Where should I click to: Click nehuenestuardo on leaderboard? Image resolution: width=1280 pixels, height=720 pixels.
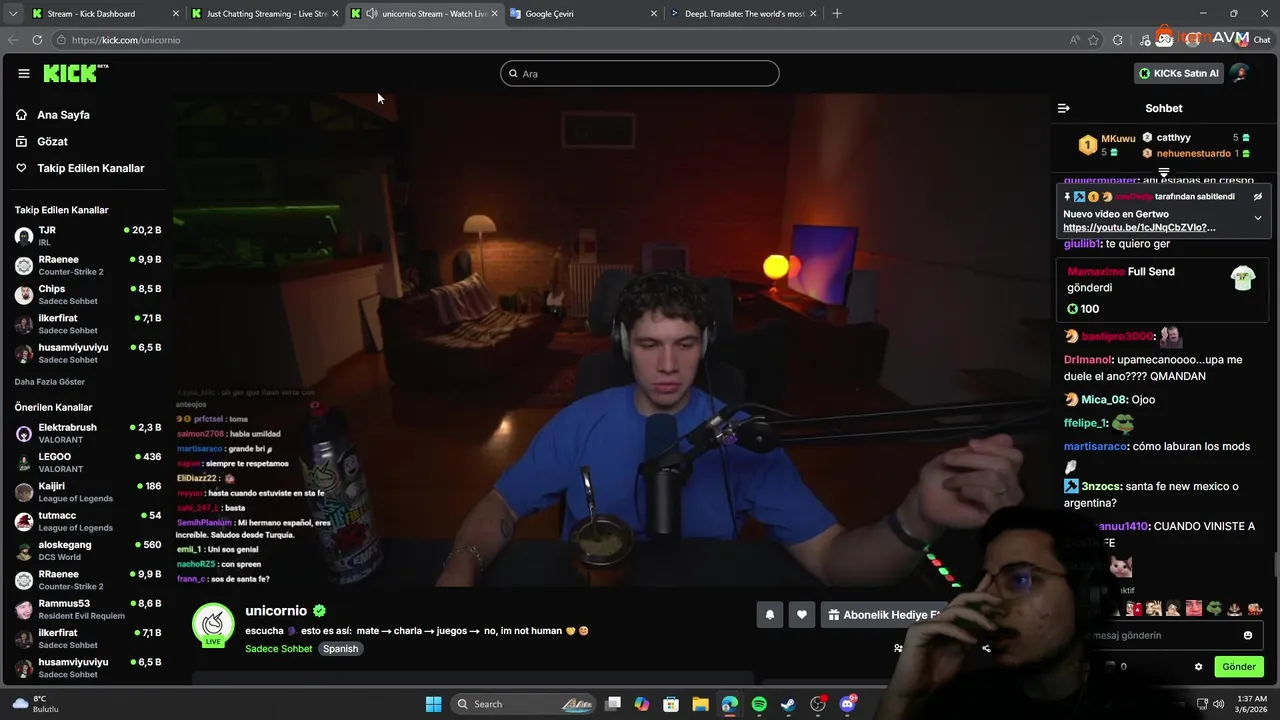tap(1193, 154)
